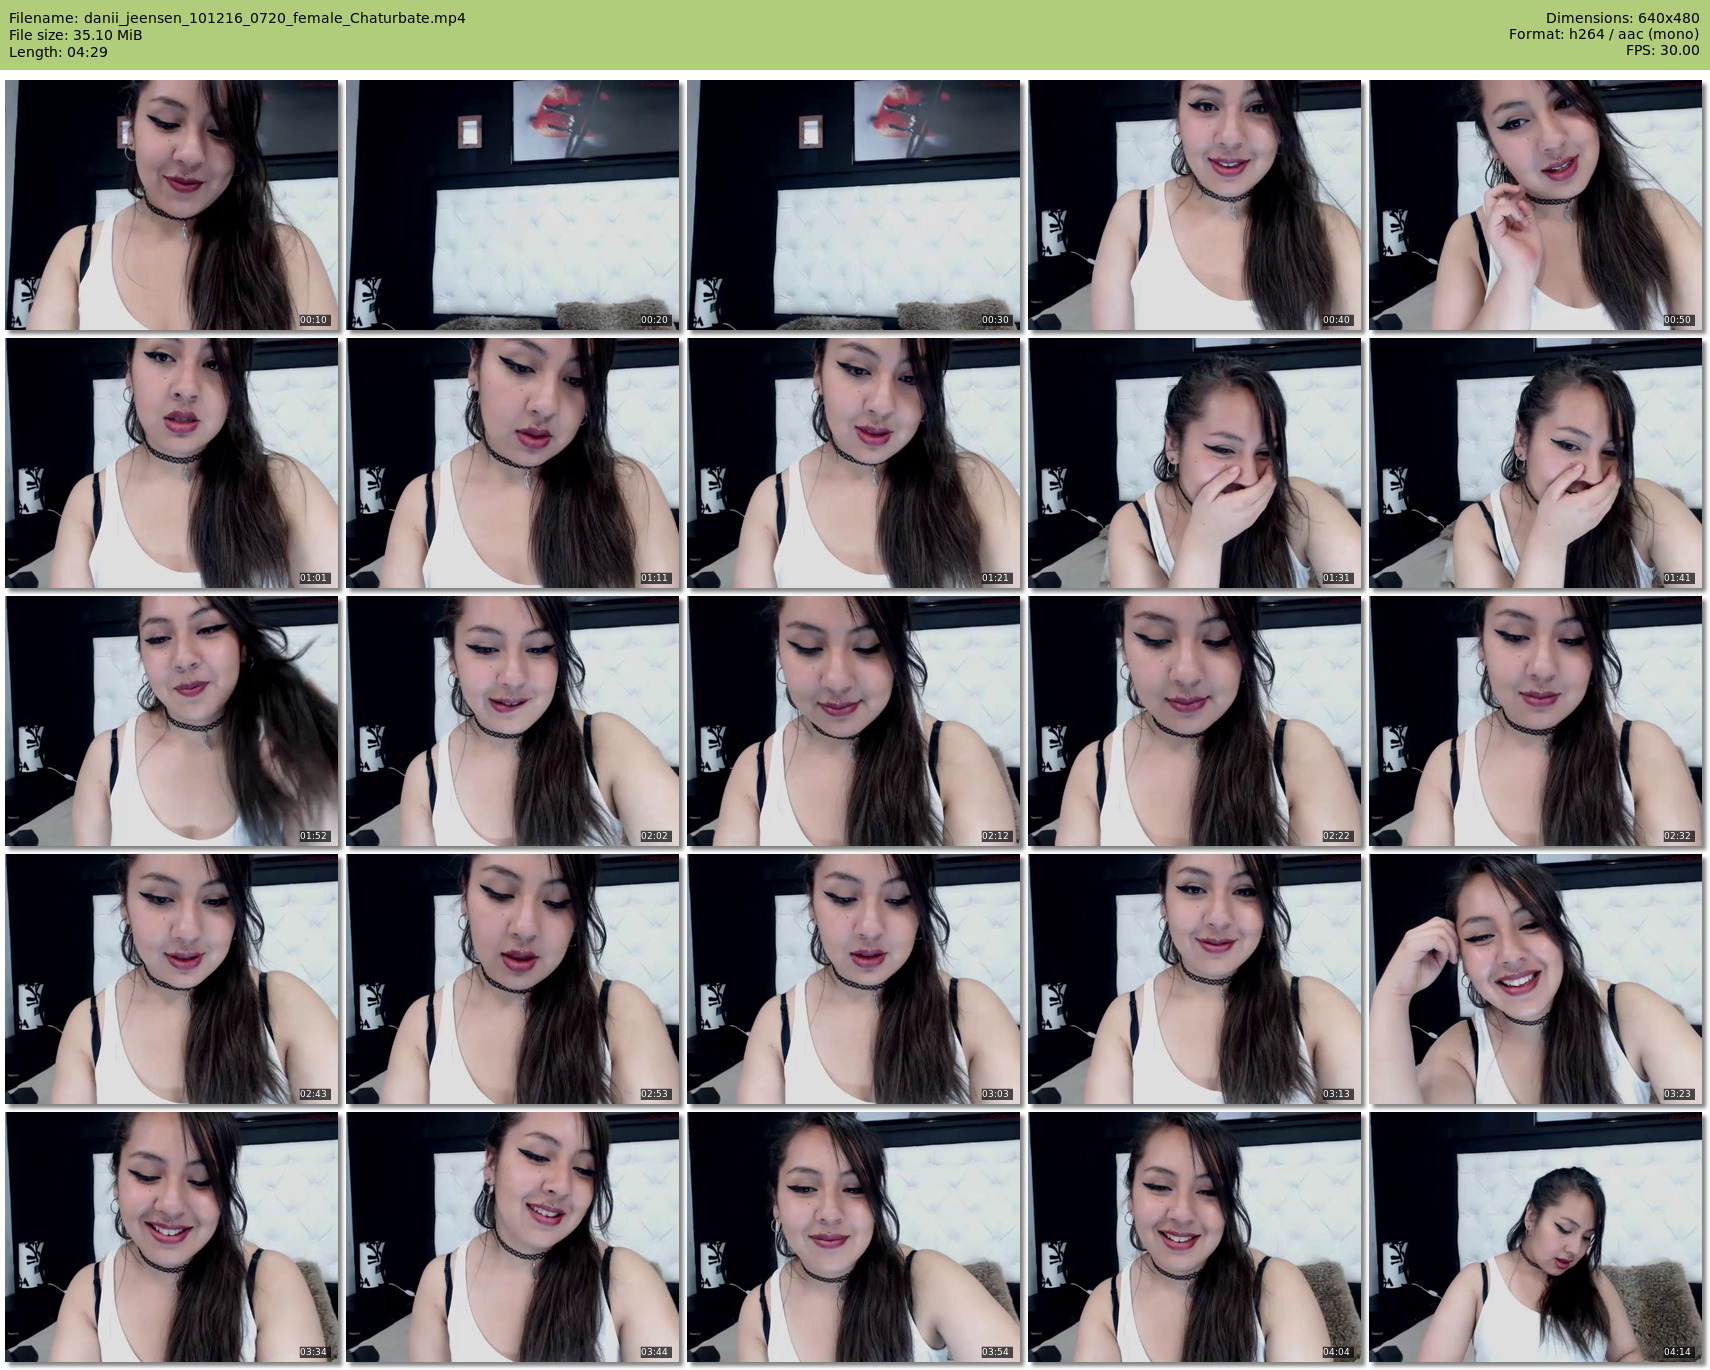Select the frame with timestamp 03:23
This screenshot has width=1710, height=1370.
(1536, 979)
